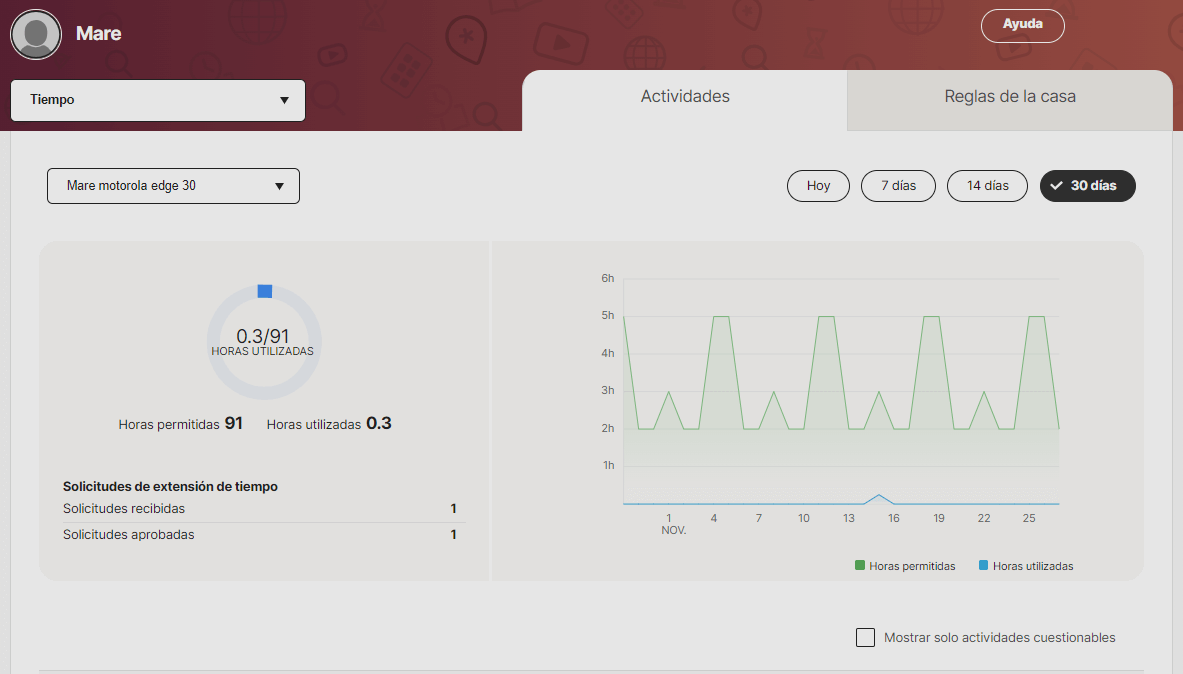Click the Solicitudes recibidas row
This screenshot has height=674, width=1183.
coord(260,509)
